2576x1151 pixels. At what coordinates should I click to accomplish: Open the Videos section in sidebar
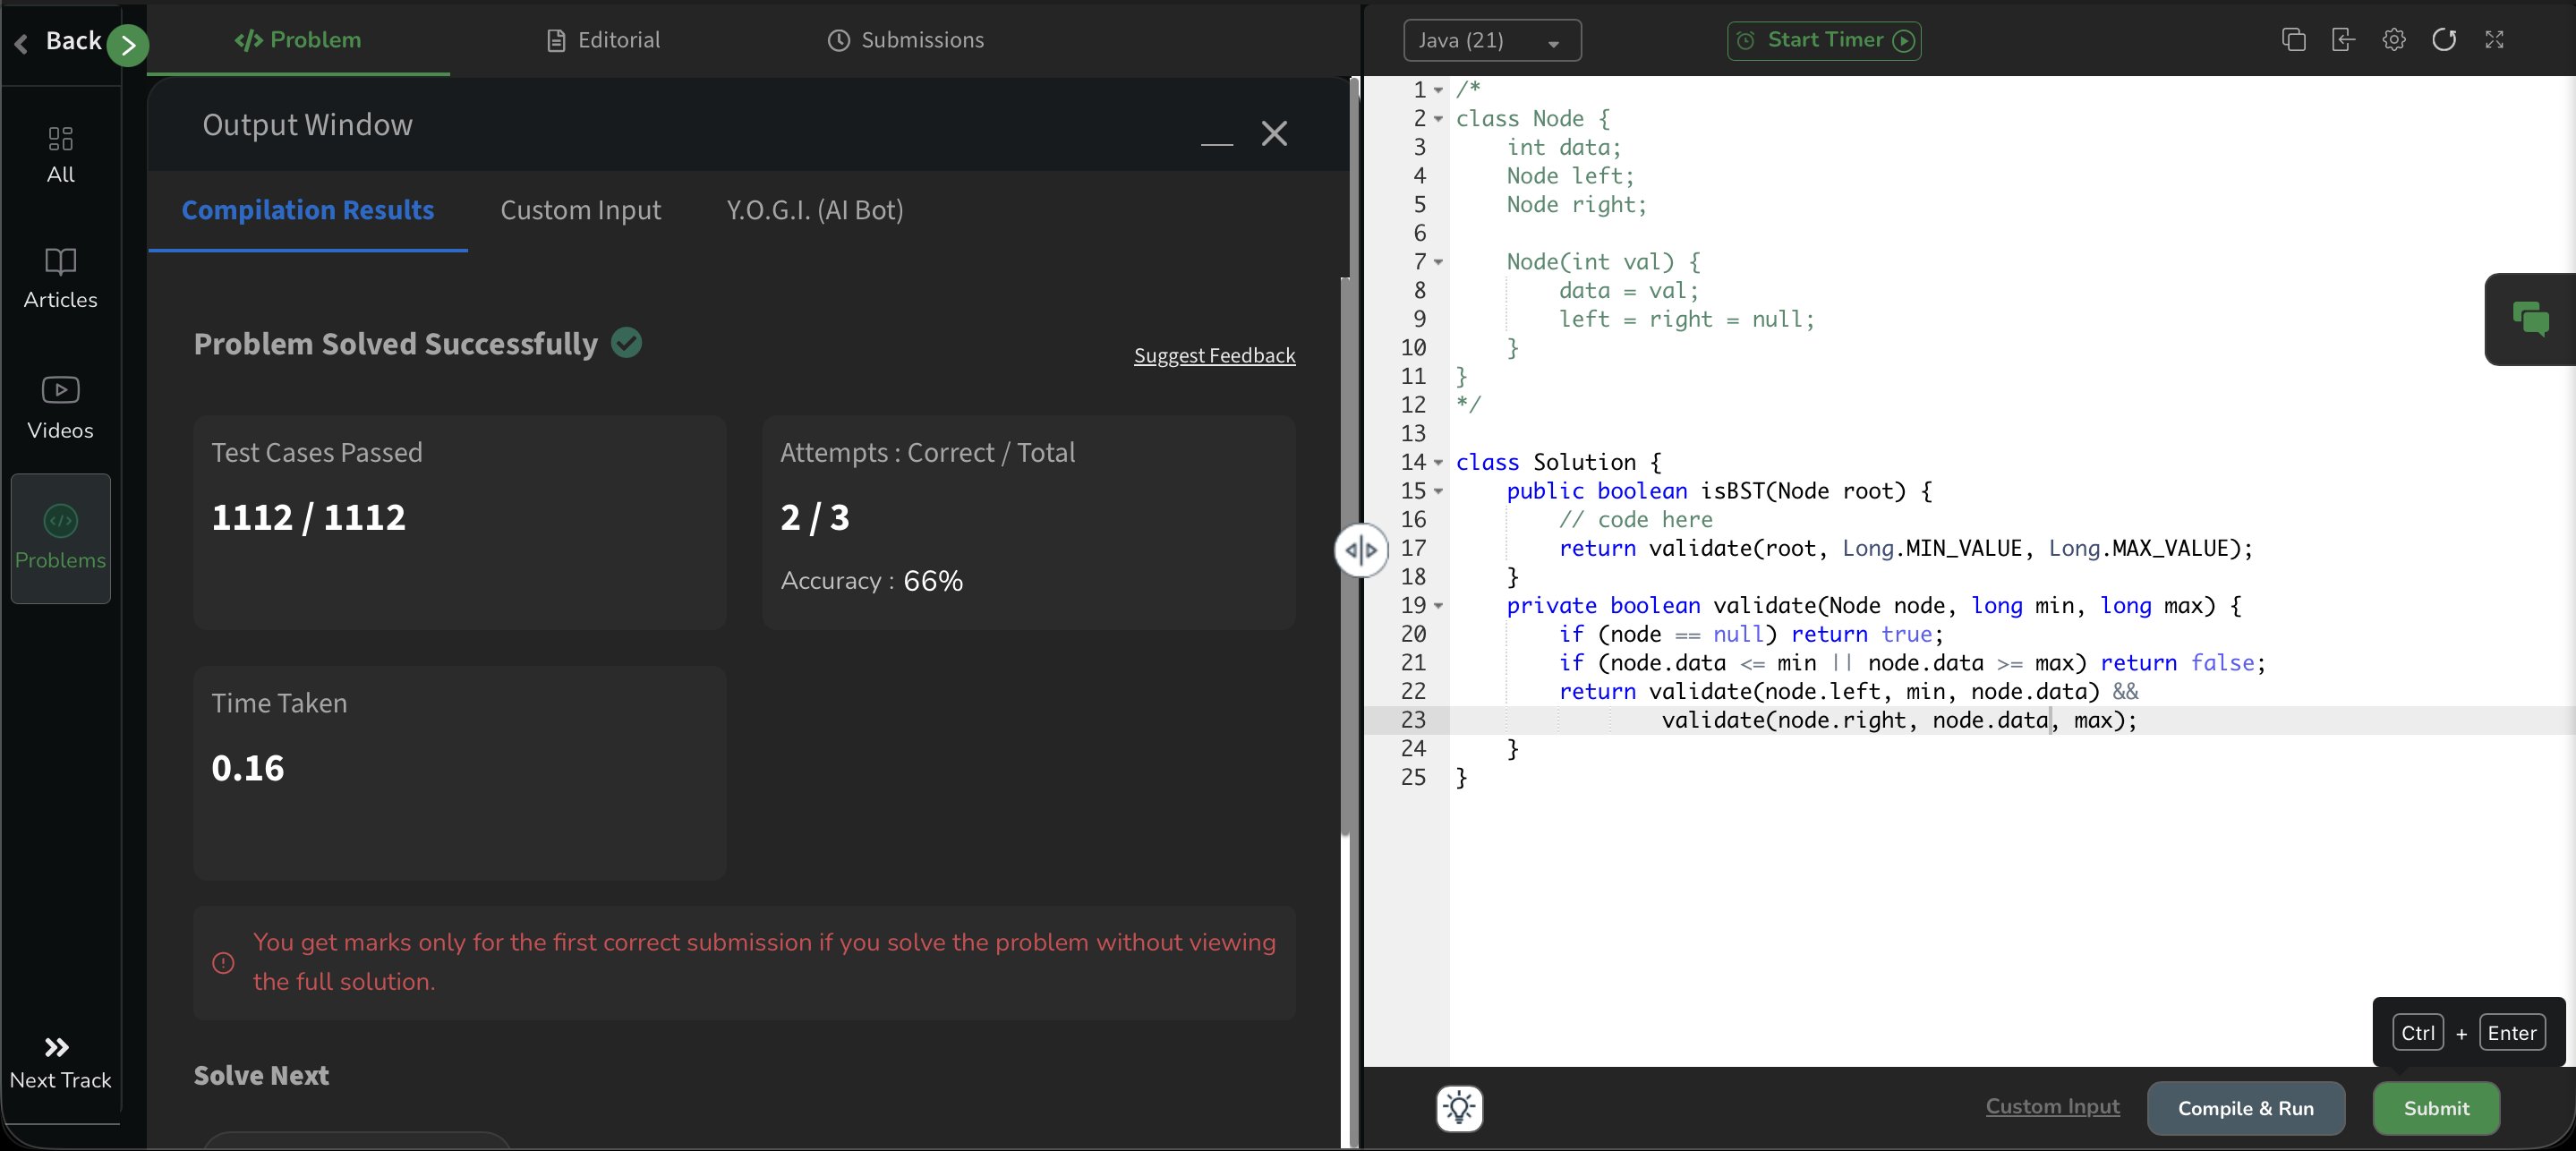coord(60,407)
